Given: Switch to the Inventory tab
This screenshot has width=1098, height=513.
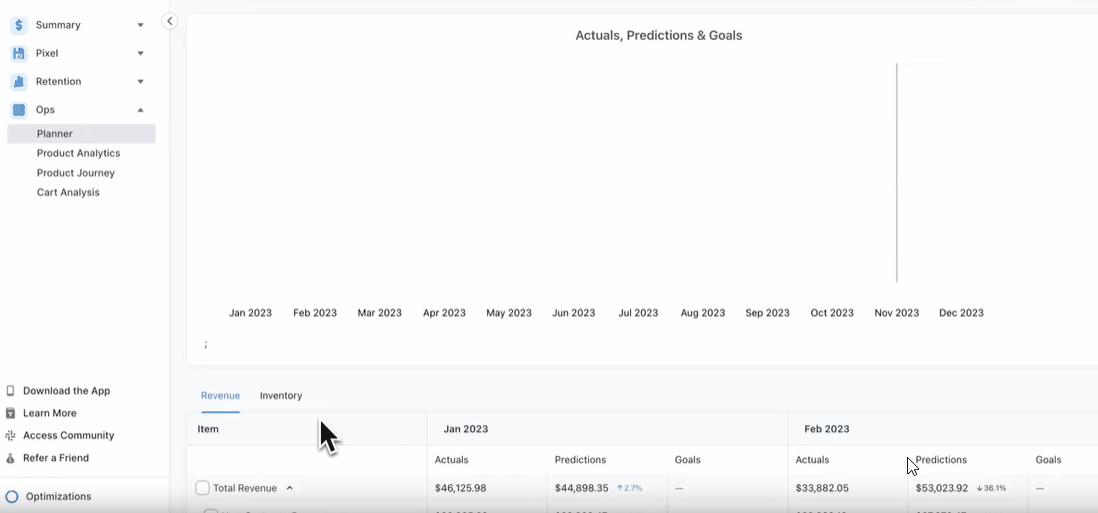Looking at the screenshot, I should click(281, 396).
